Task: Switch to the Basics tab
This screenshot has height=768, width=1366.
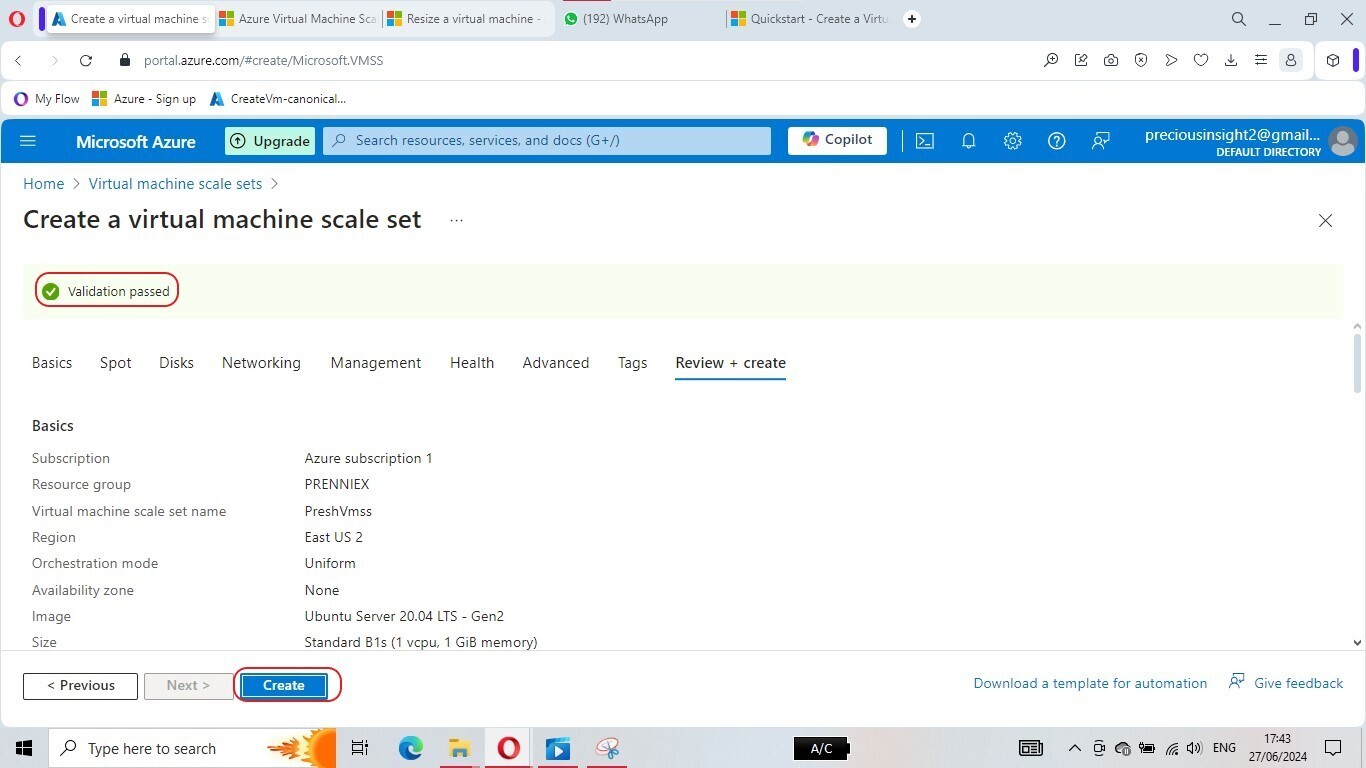Action: (x=52, y=363)
